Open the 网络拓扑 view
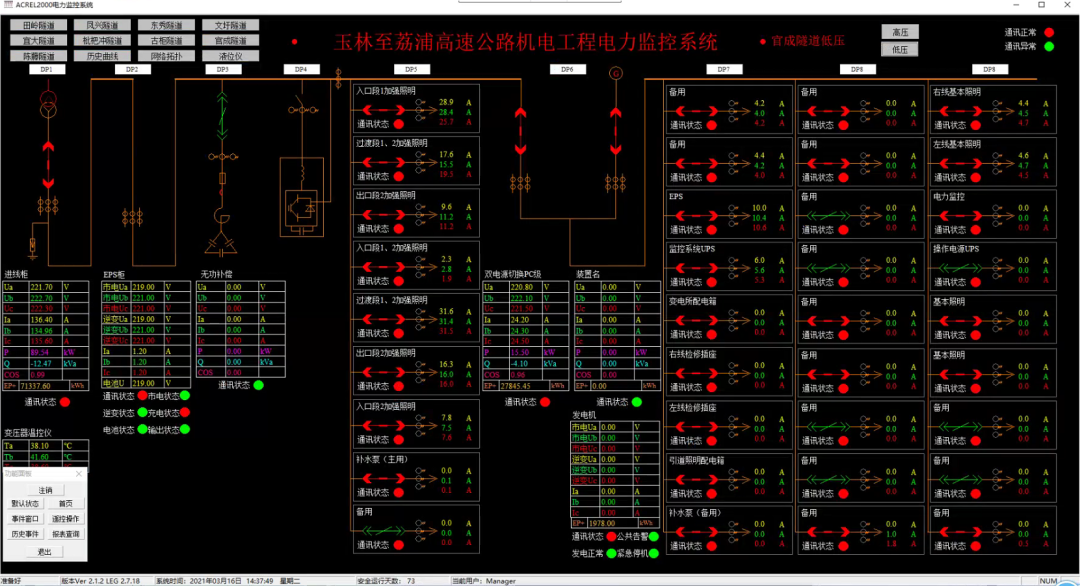The width and height of the screenshot is (1080, 586). click(x=166, y=56)
